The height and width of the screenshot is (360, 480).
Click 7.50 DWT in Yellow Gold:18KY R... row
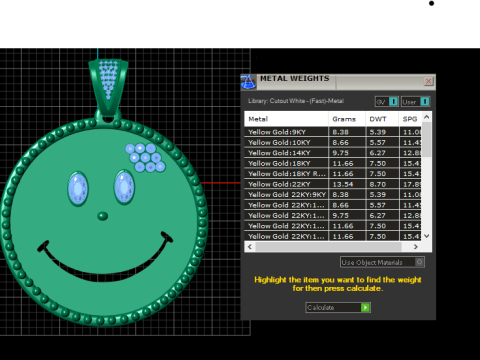(378, 174)
